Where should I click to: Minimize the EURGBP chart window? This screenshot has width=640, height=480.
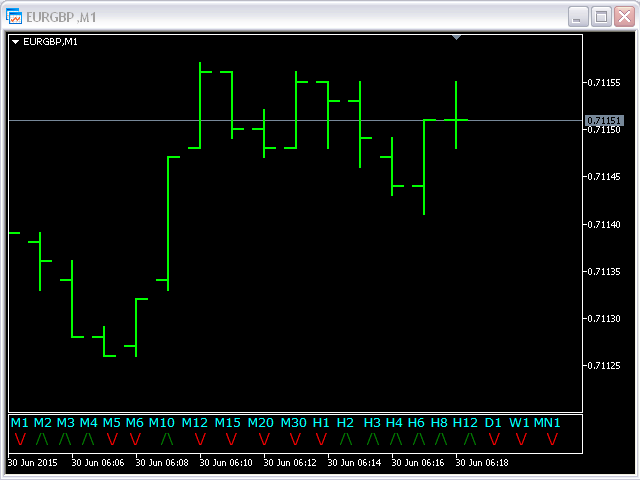click(x=578, y=17)
